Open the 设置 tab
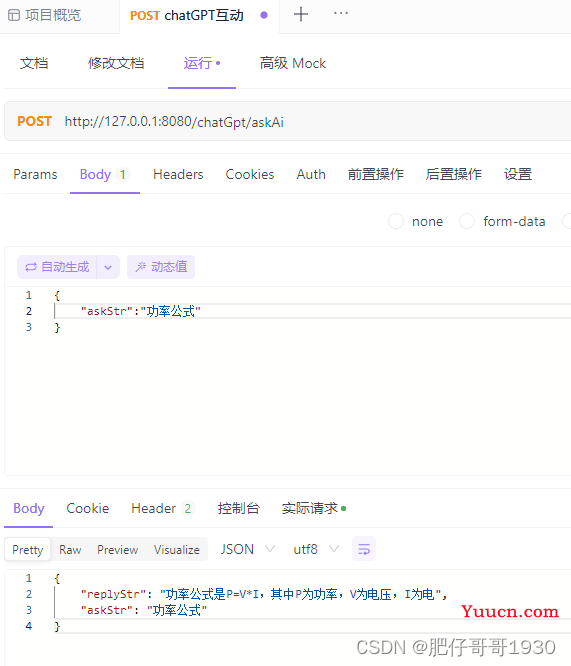This screenshot has width=571, height=666. (518, 174)
